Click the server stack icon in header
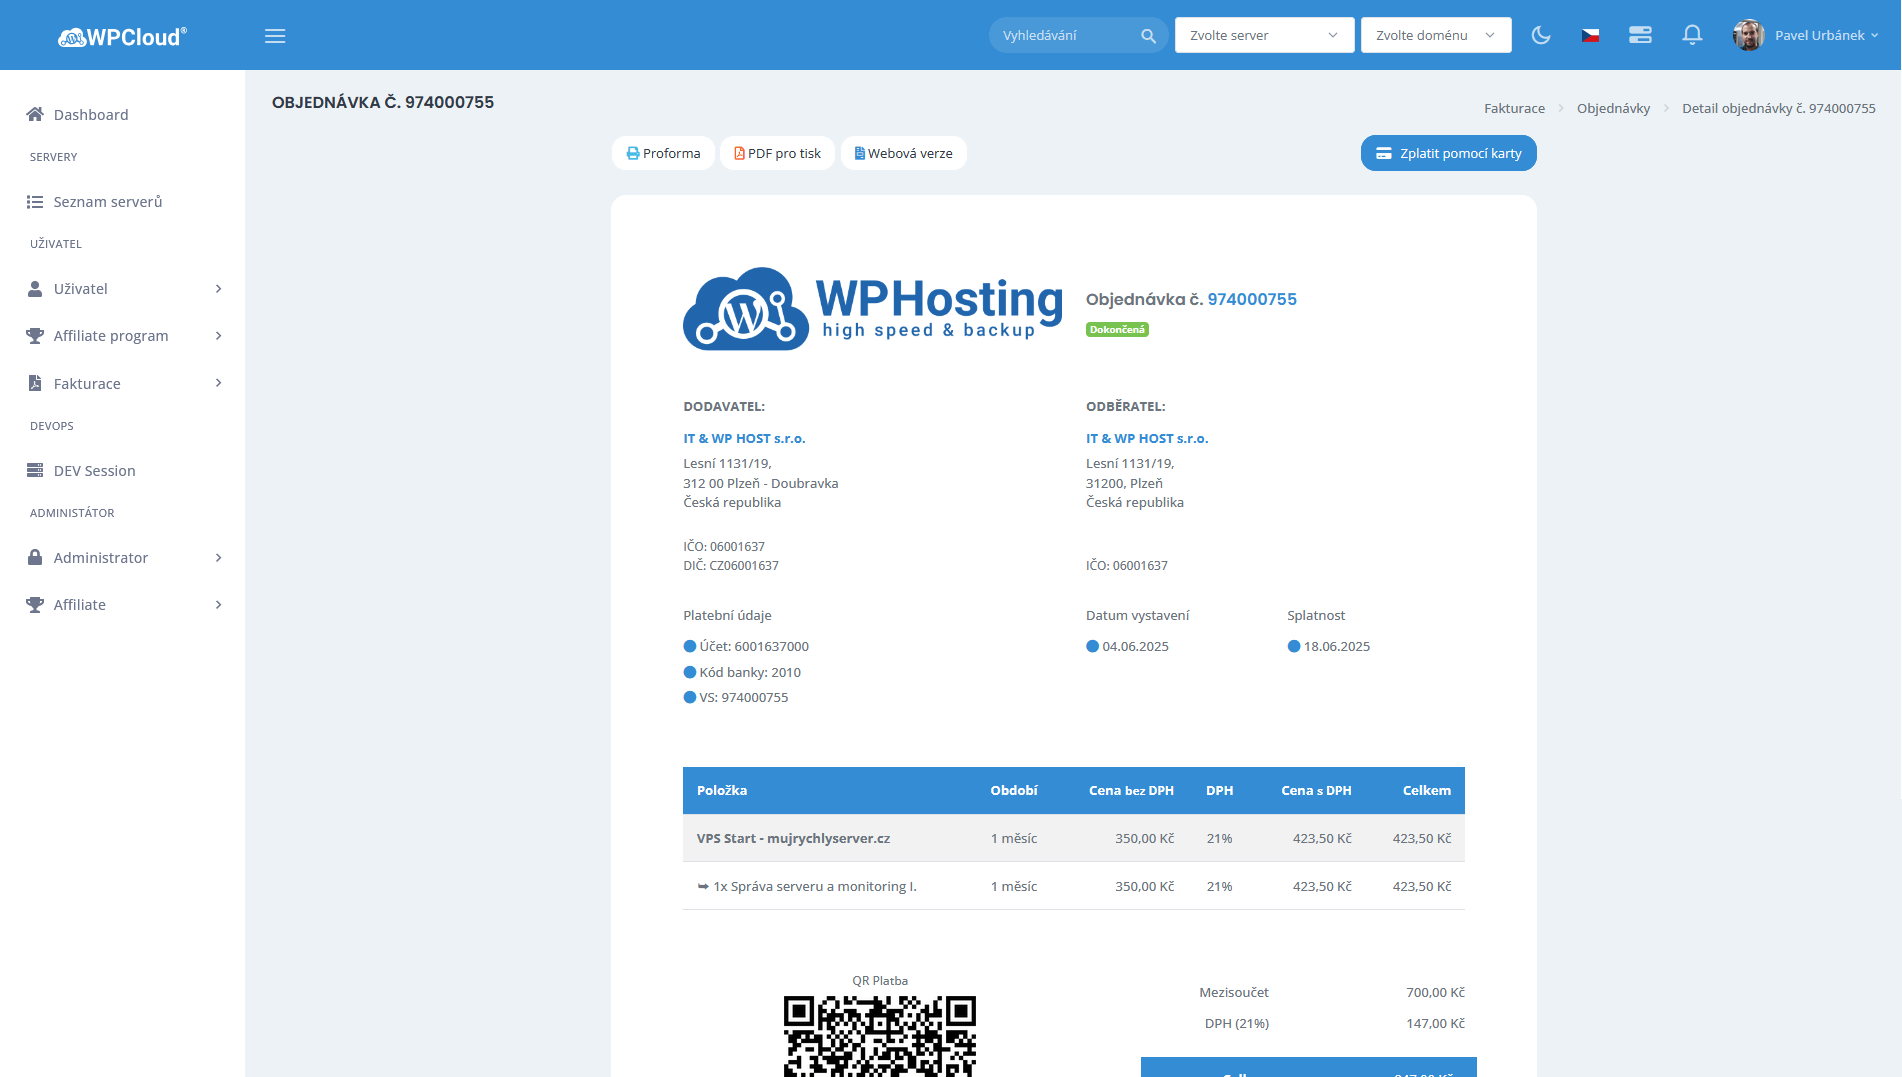This screenshot has width=1902, height=1077. tap(1640, 35)
